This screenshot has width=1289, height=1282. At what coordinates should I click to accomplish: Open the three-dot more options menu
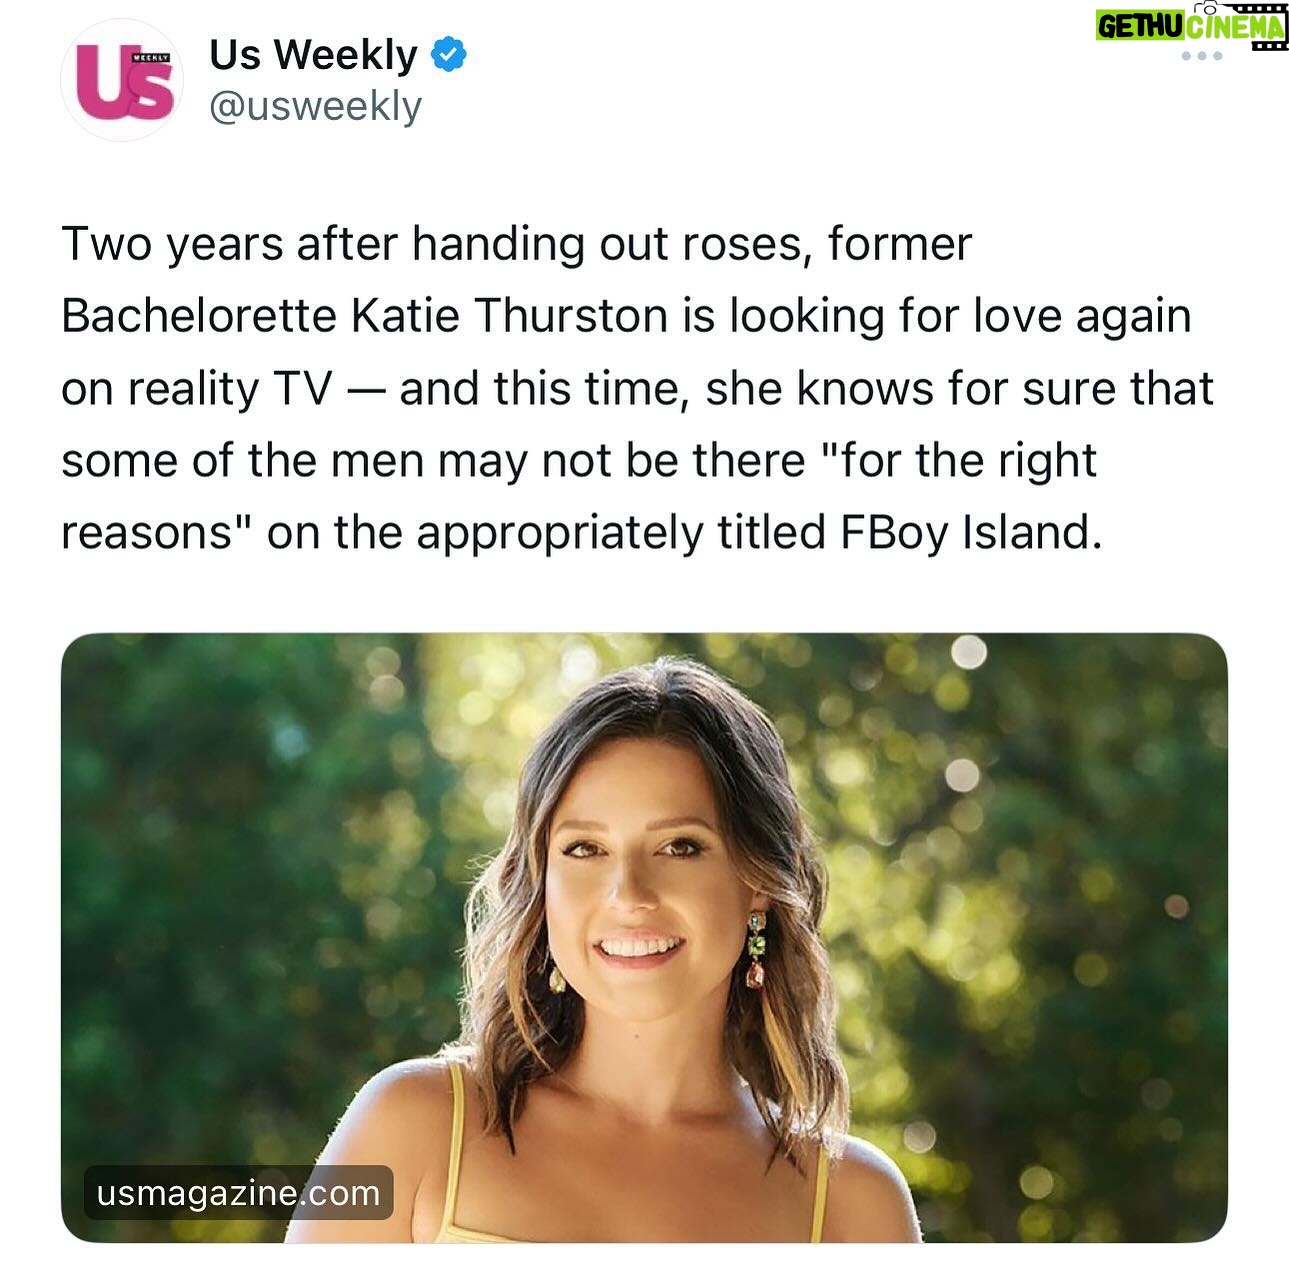click(1202, 56)
